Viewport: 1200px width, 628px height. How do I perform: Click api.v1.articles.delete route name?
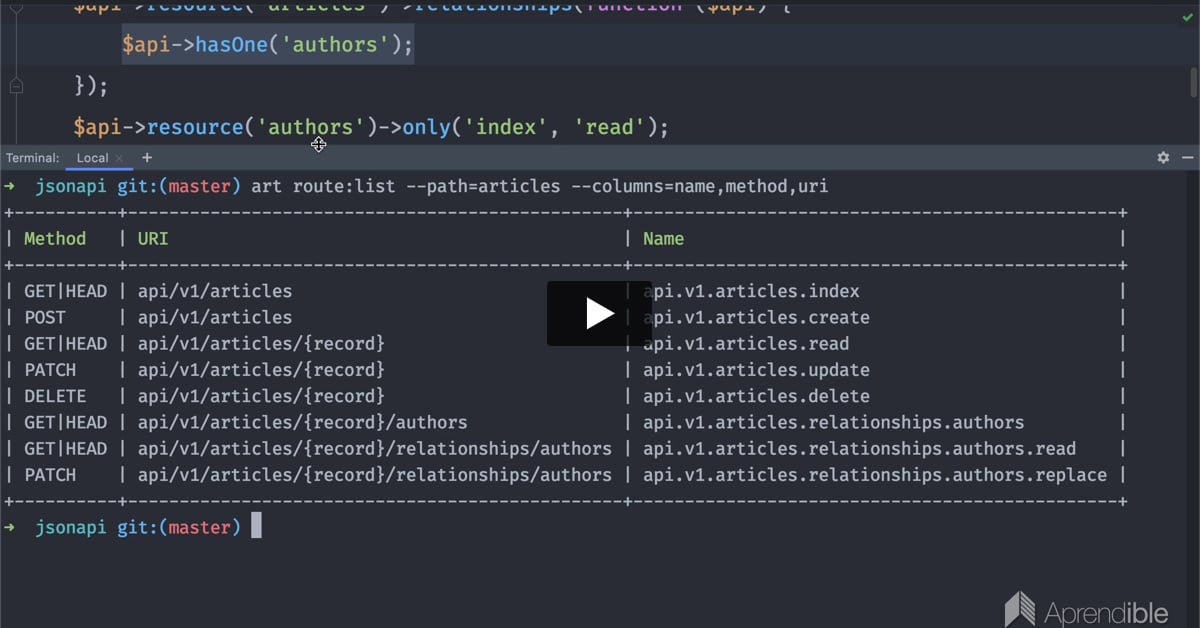tap(756, 396)
